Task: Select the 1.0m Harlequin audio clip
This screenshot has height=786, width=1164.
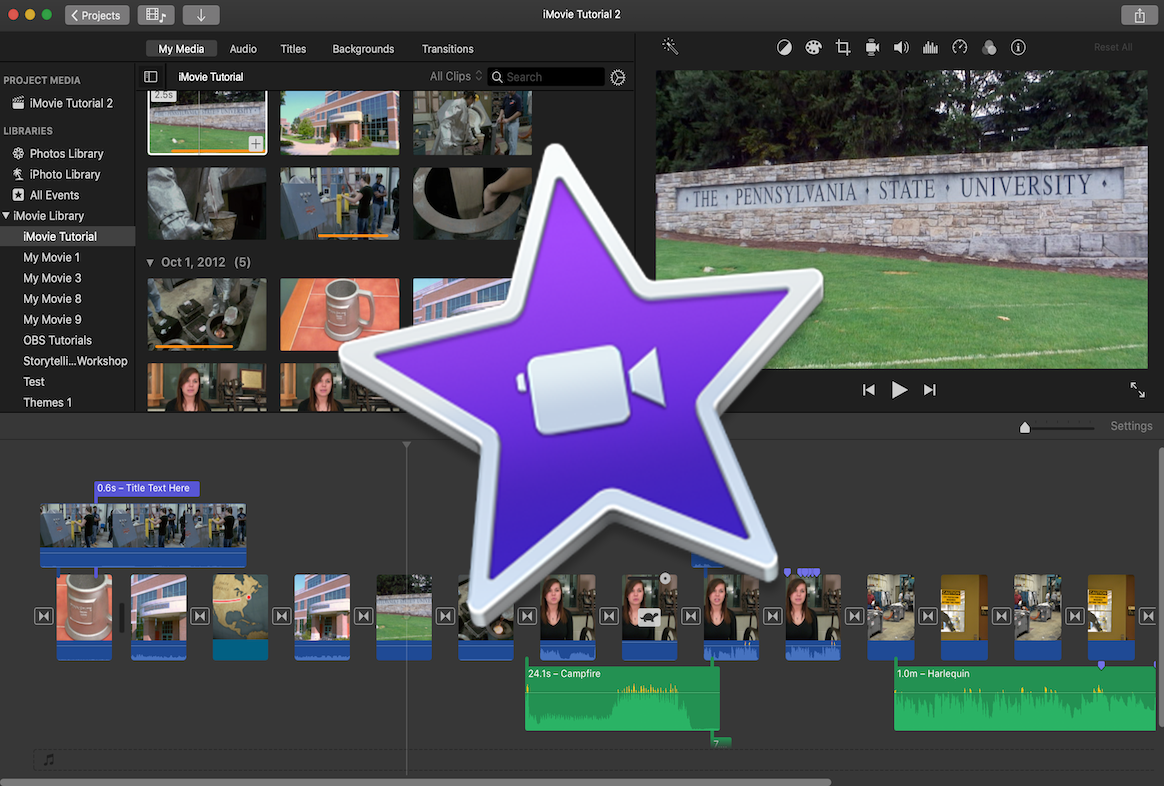Action: point(1024,698)
